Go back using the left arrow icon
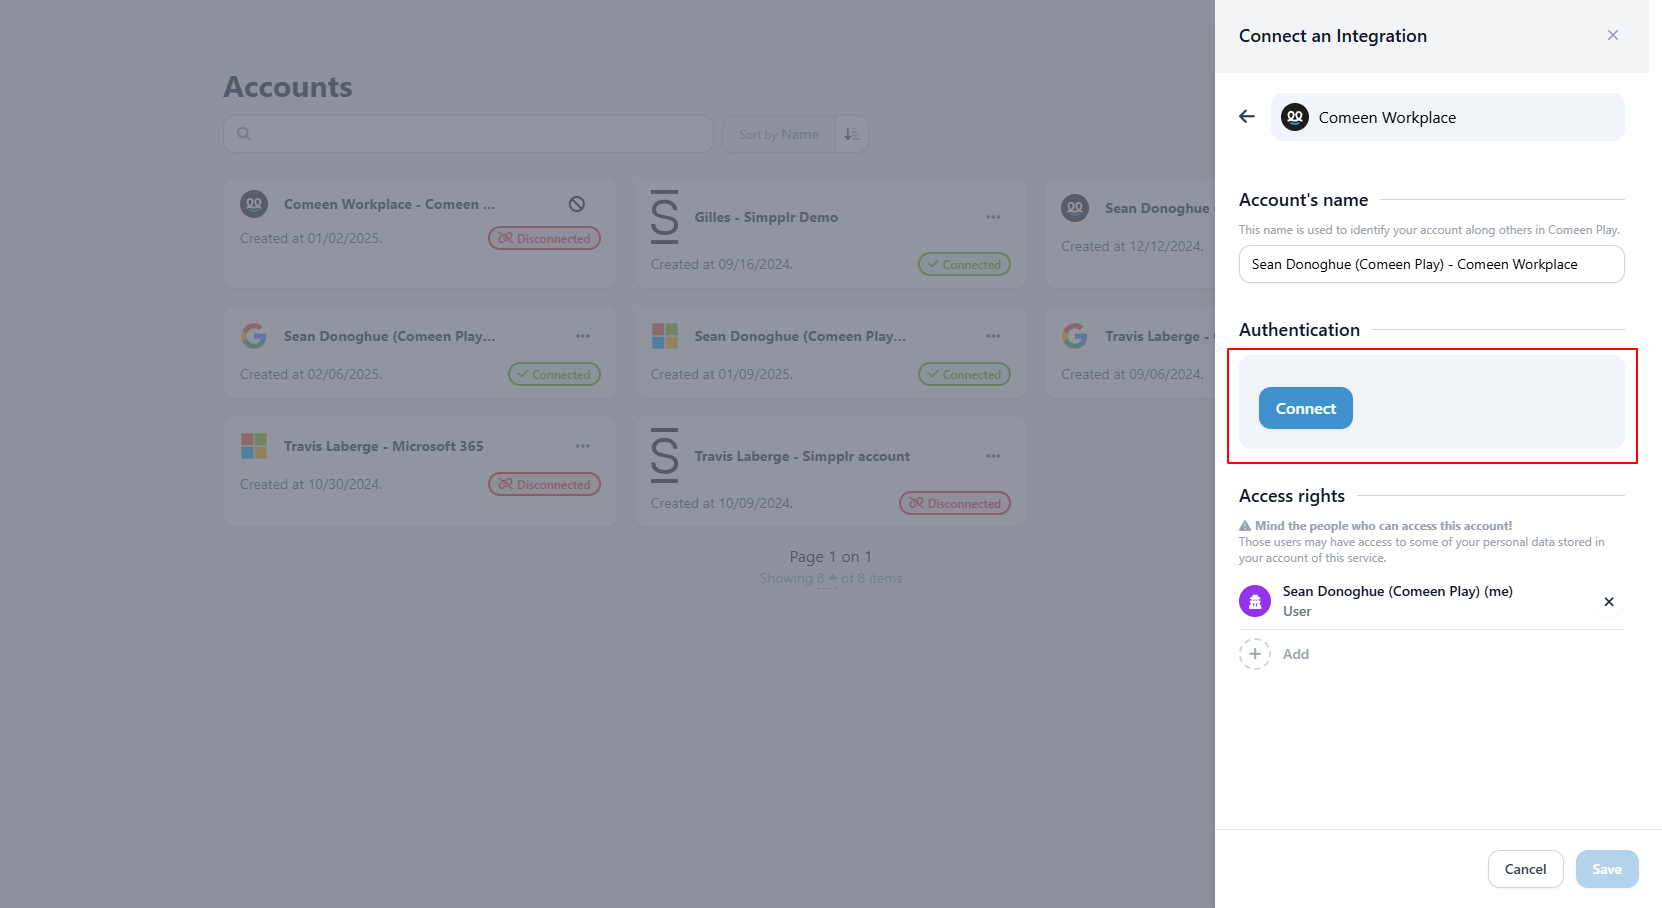The height and width of the screenshot is (908, 1662). pos(1247,117)
